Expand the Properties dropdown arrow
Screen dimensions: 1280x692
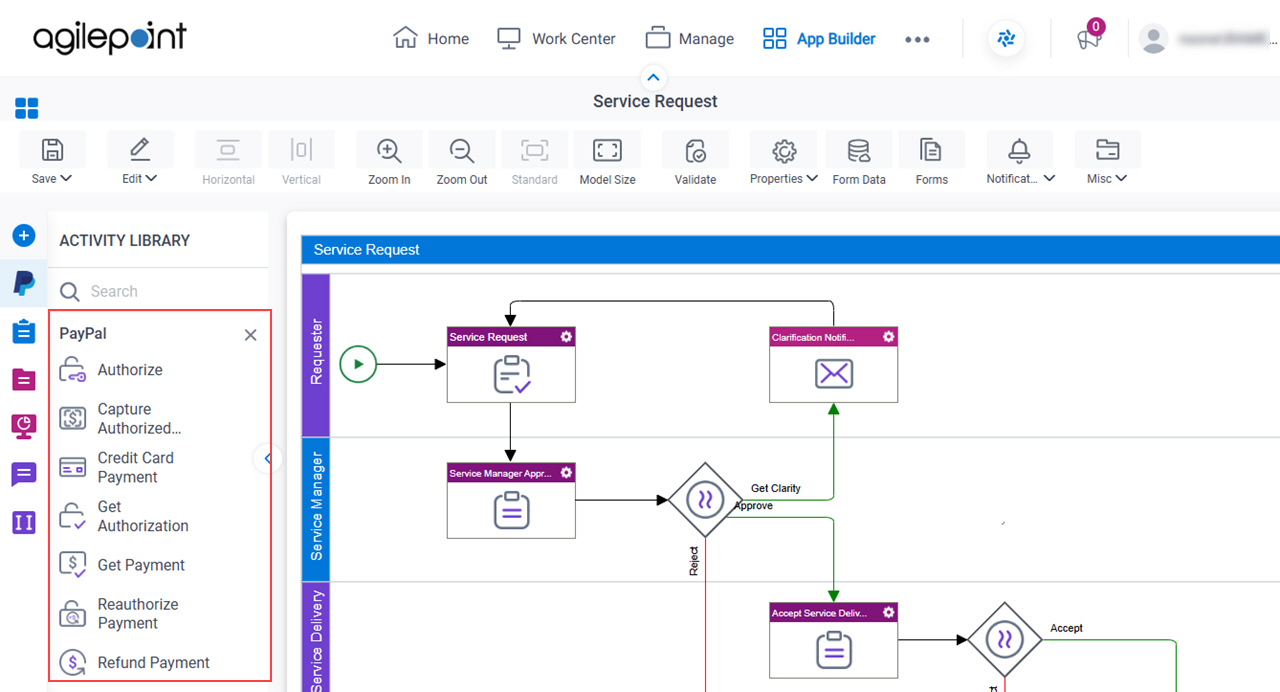click(x=812, y=179)
